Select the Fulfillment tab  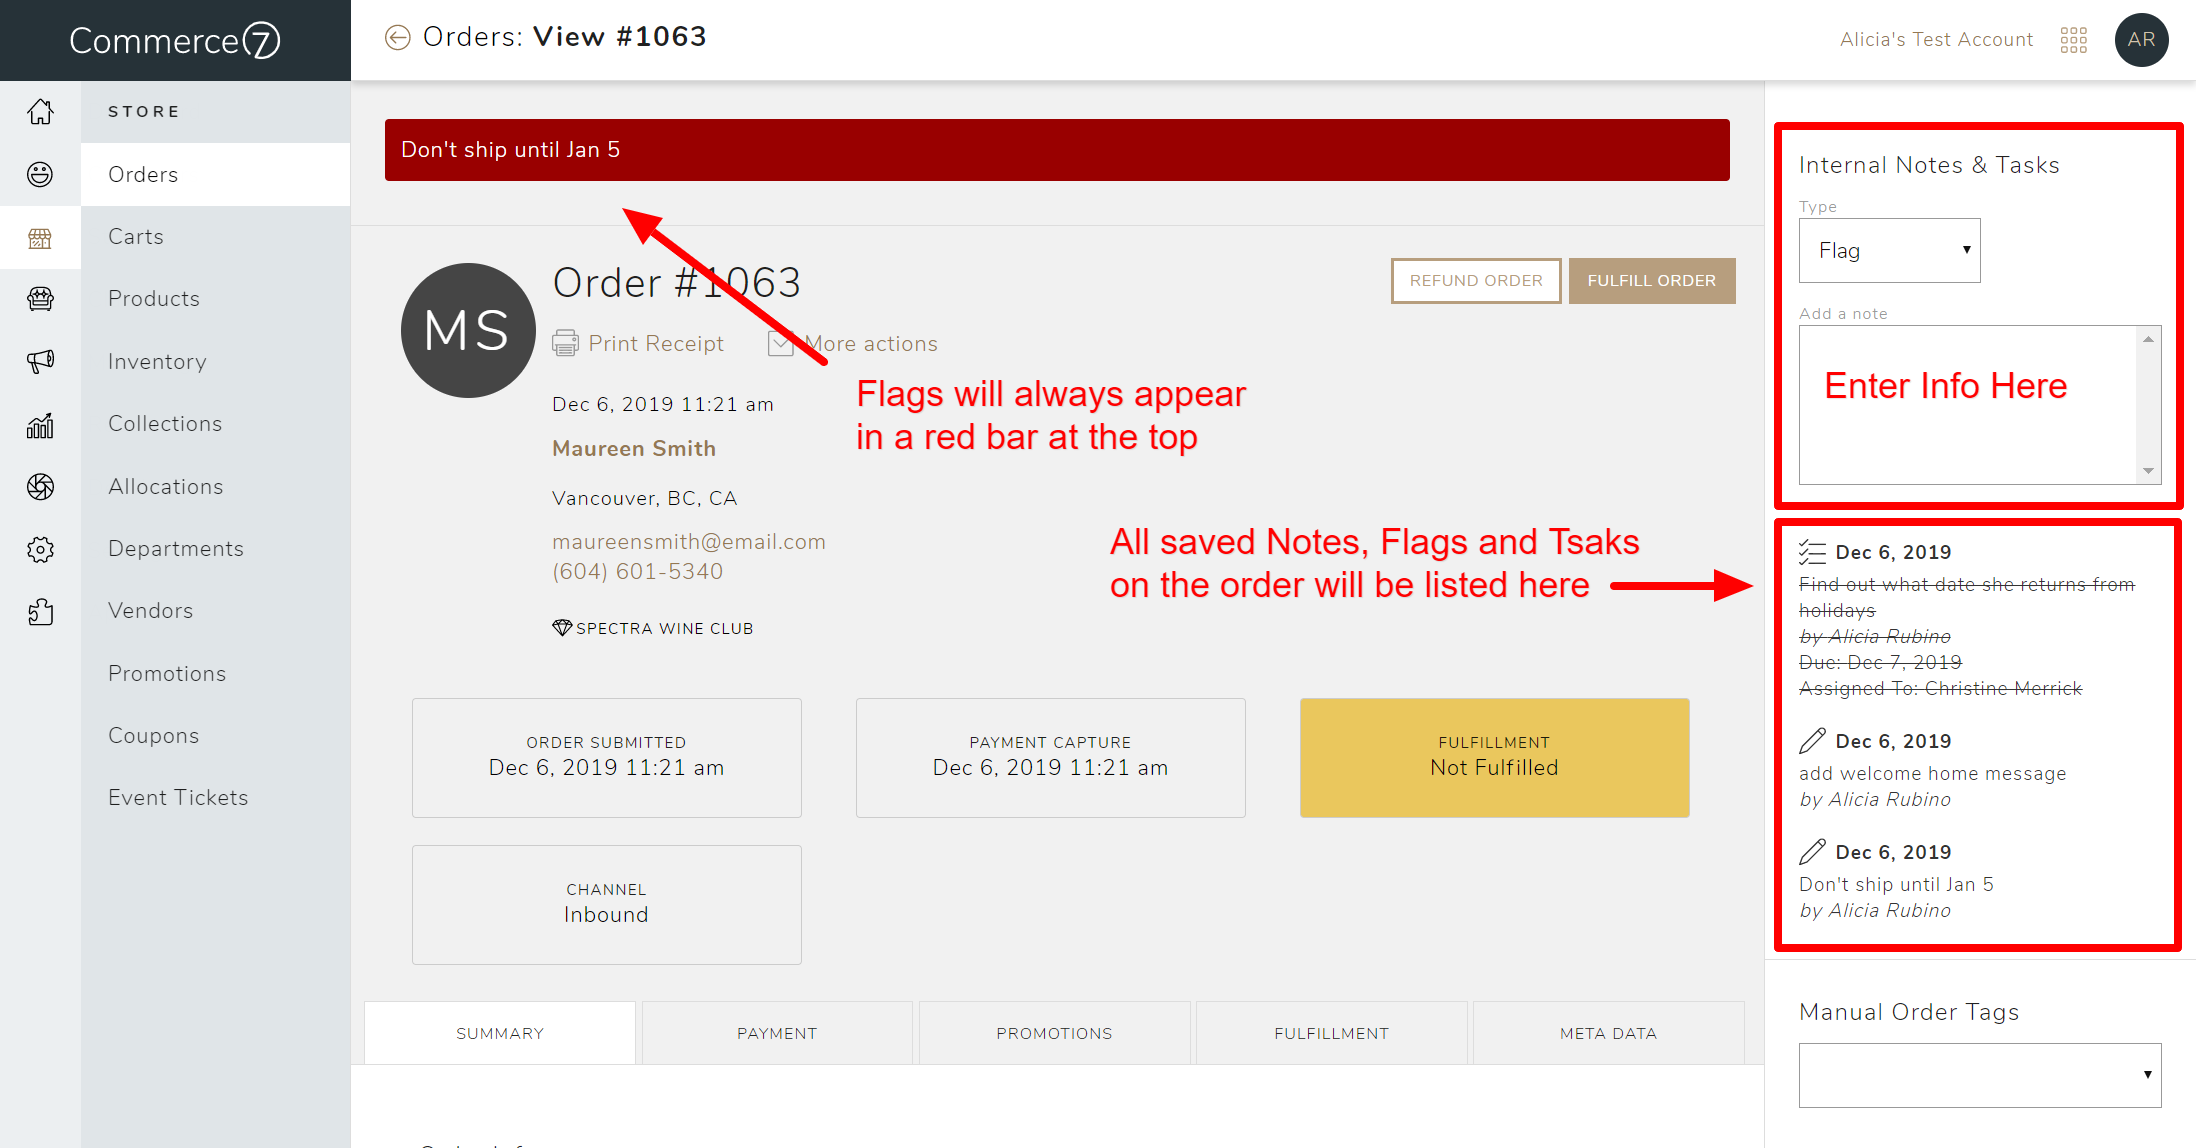1331,1032
